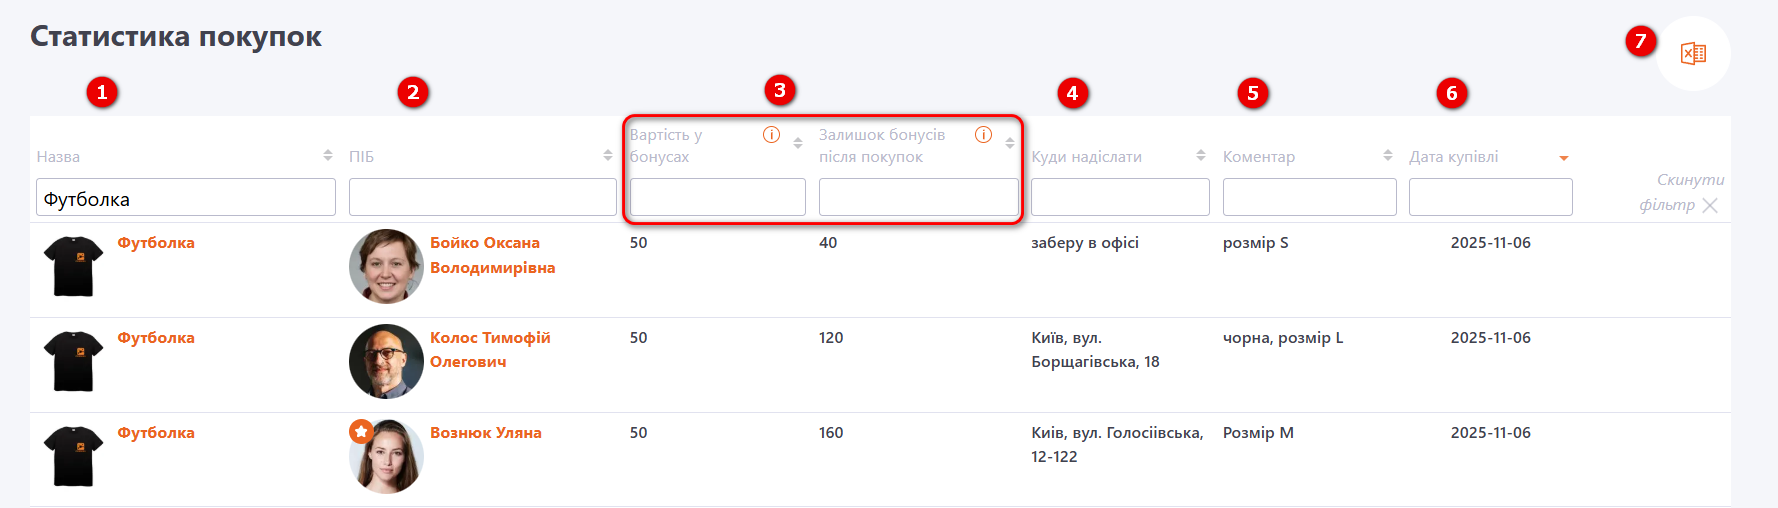Sort by Залишок бонусів після покупок
1778x508 pixels.
[x=1010, y=143]
